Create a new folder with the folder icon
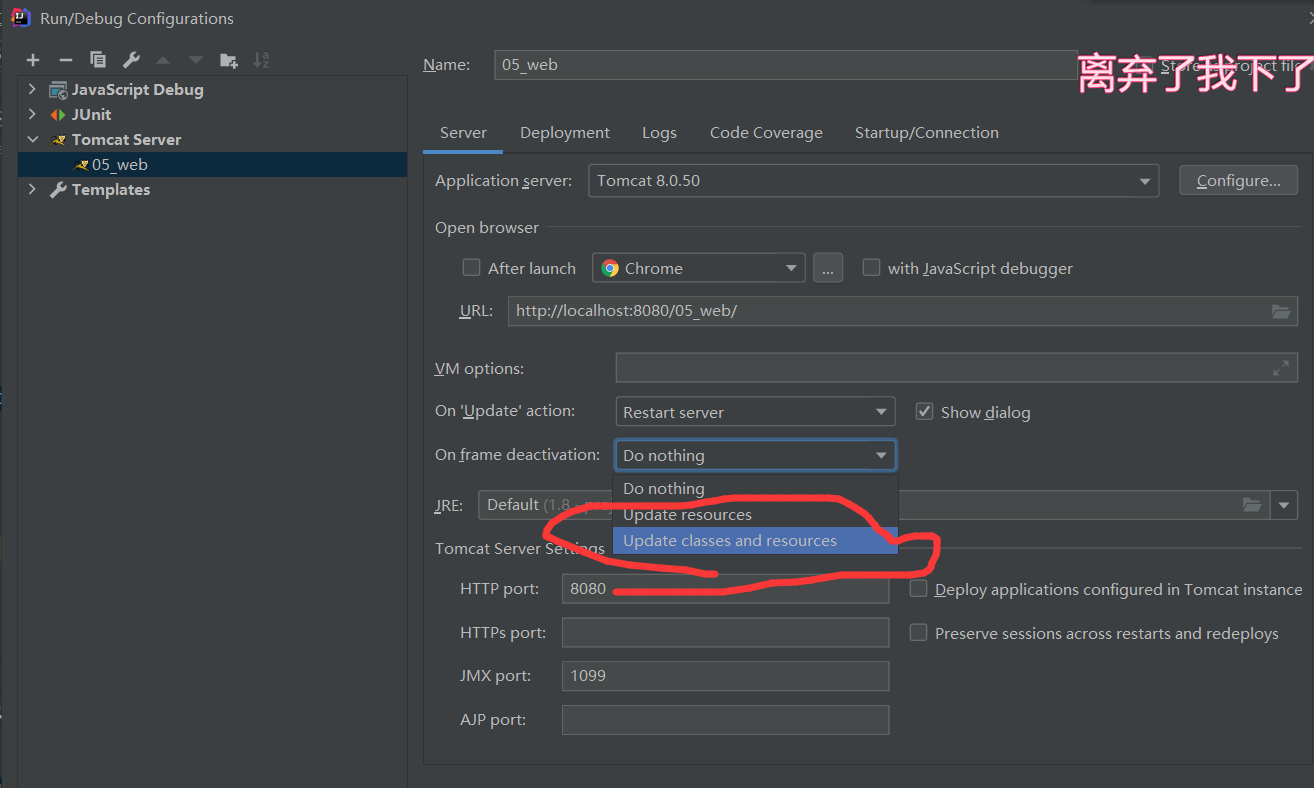The width and height of the screenshot is (1314, 788). pos(229,60)
